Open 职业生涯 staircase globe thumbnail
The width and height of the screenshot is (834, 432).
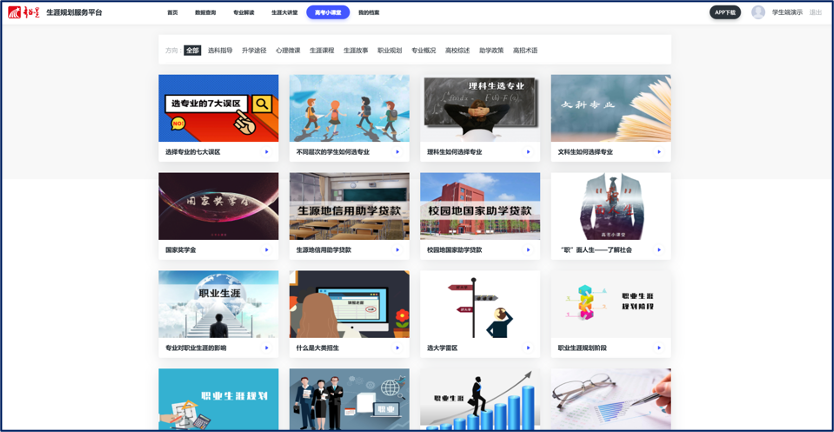[x=219, y=304]
